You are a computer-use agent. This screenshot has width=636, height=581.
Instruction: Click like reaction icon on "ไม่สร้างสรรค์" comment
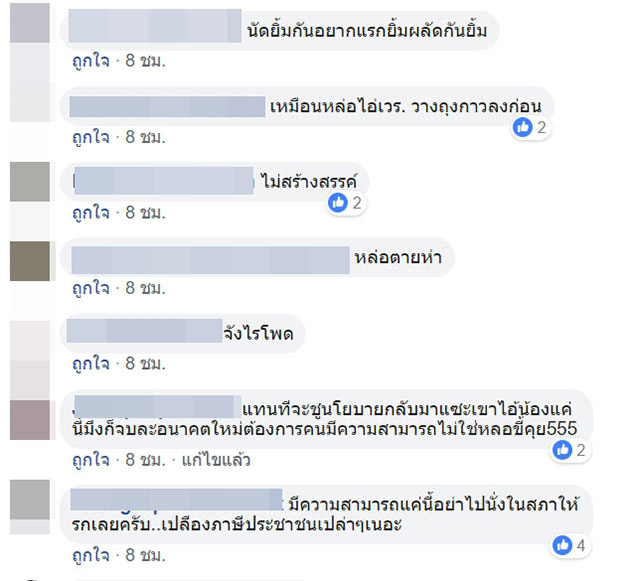[x=338, y=202]
